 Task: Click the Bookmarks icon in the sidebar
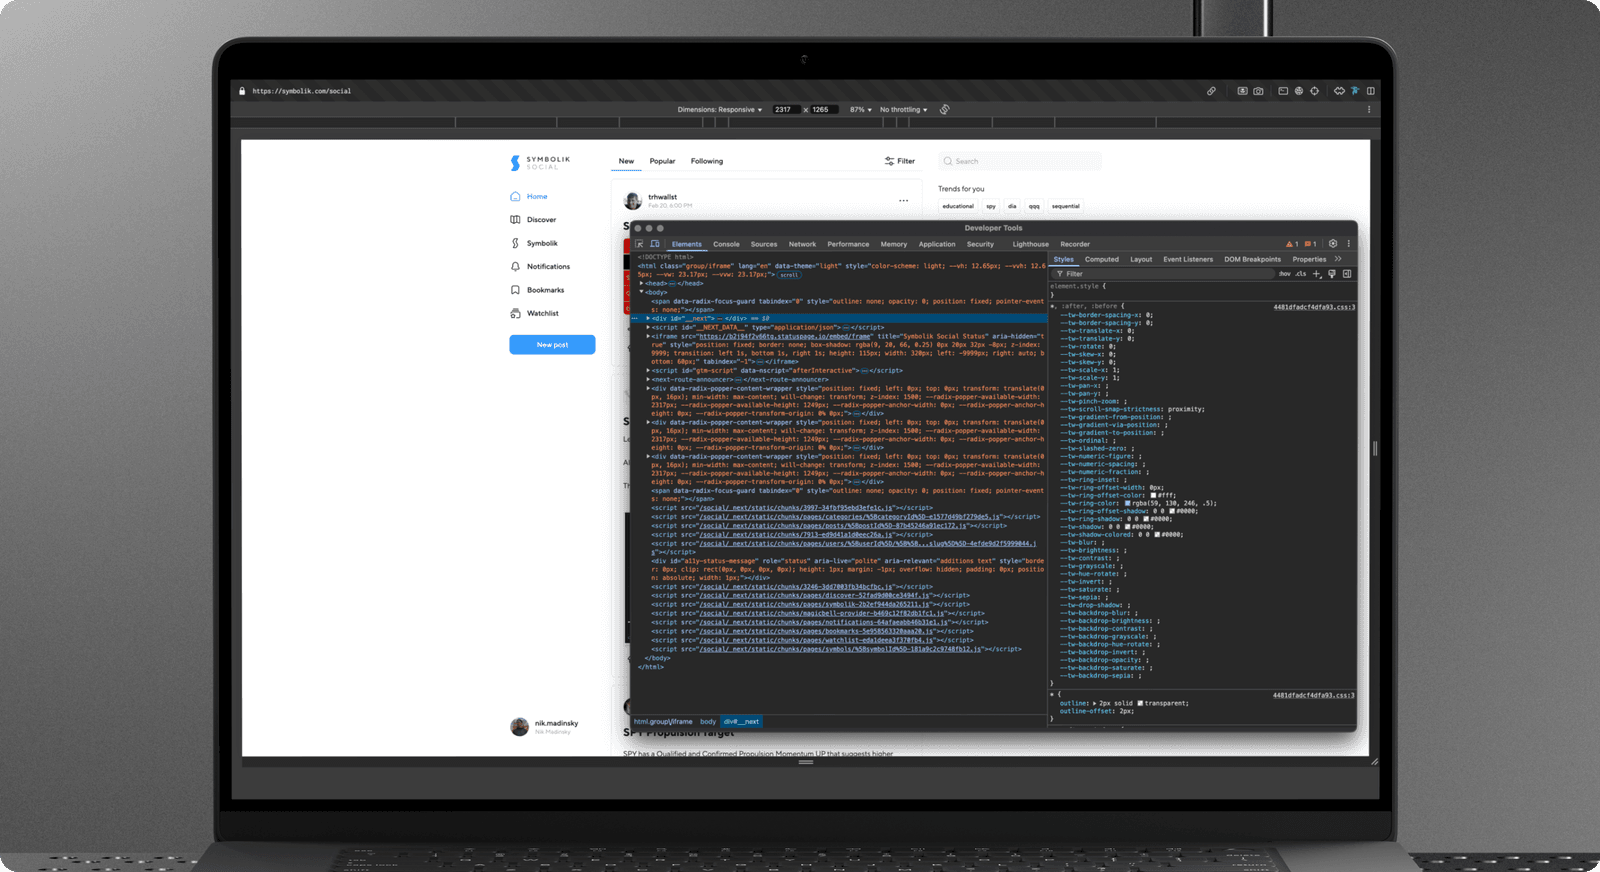(x=515, y=290)
